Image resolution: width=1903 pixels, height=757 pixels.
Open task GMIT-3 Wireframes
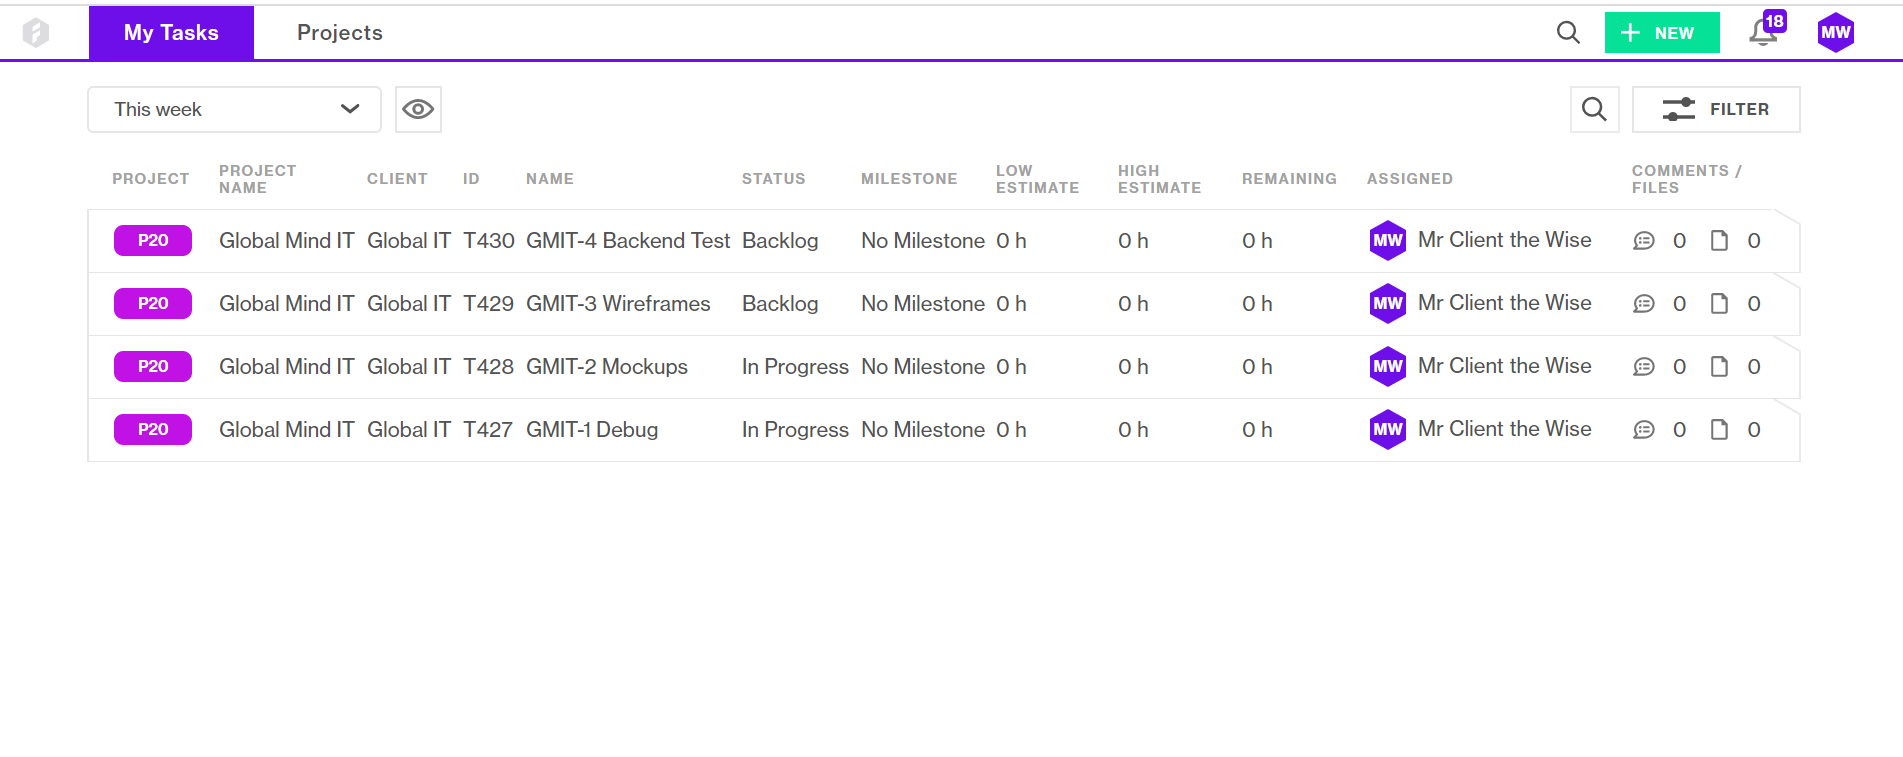(618, 304)
